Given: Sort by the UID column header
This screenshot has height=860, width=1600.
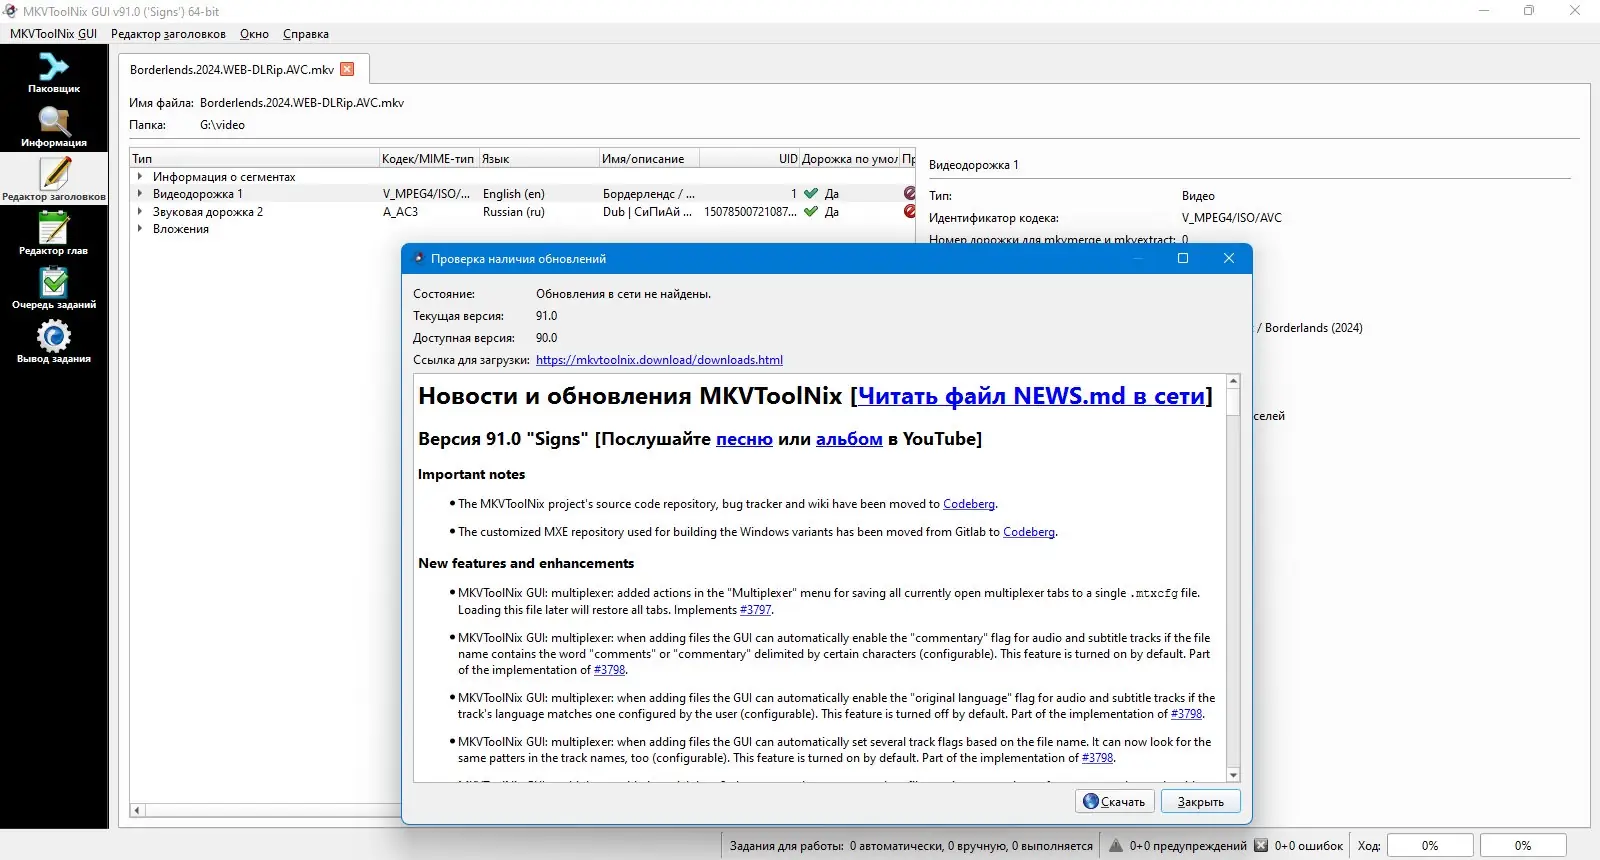Looking at the screenshot, I should (x=749, y=159).
